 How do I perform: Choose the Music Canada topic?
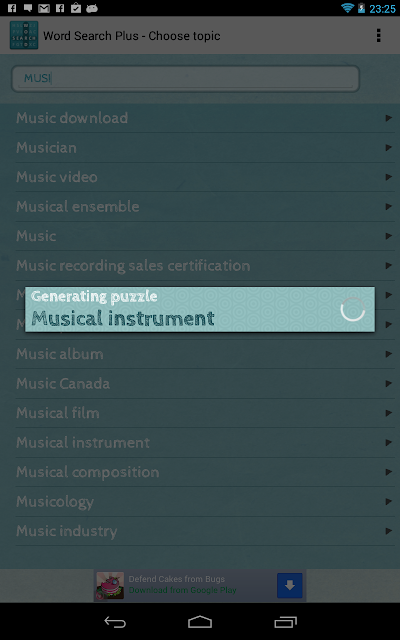205,383
